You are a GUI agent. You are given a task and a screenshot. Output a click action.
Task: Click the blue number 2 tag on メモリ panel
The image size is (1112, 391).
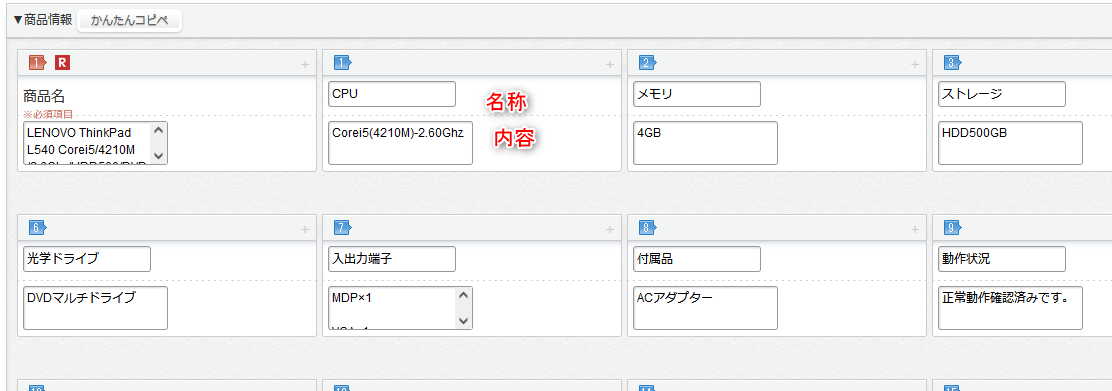pos(647,63)
